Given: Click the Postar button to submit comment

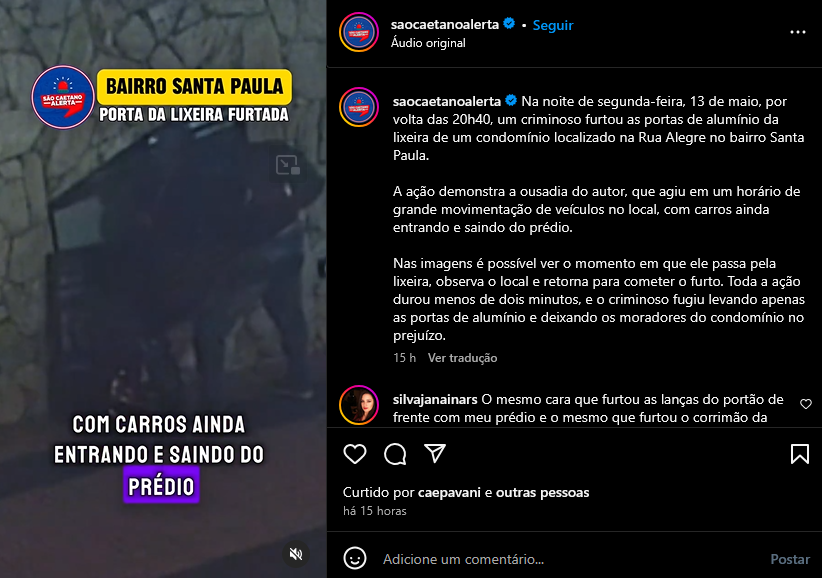Looking at the screenshot, I should [x=789, y=559].
